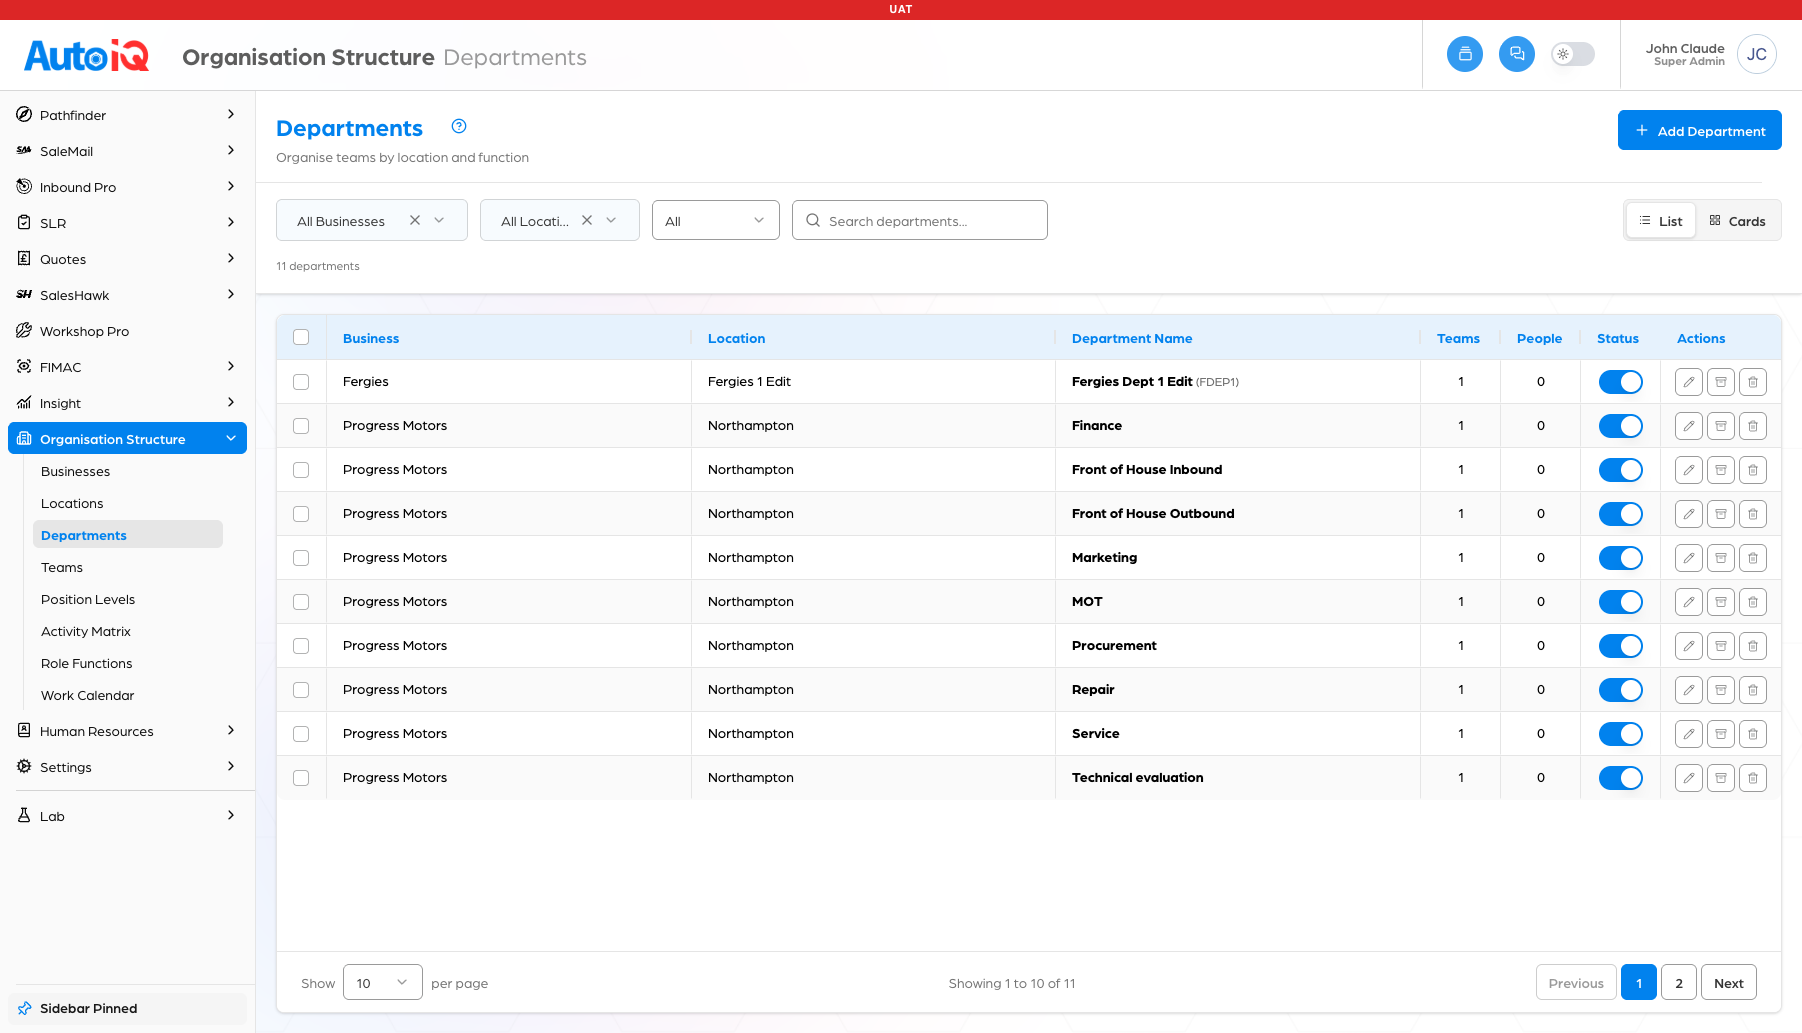This screenshot has width=1802, height=1033.
Task: Switch to List view
Action: [x=1661, y=221]
